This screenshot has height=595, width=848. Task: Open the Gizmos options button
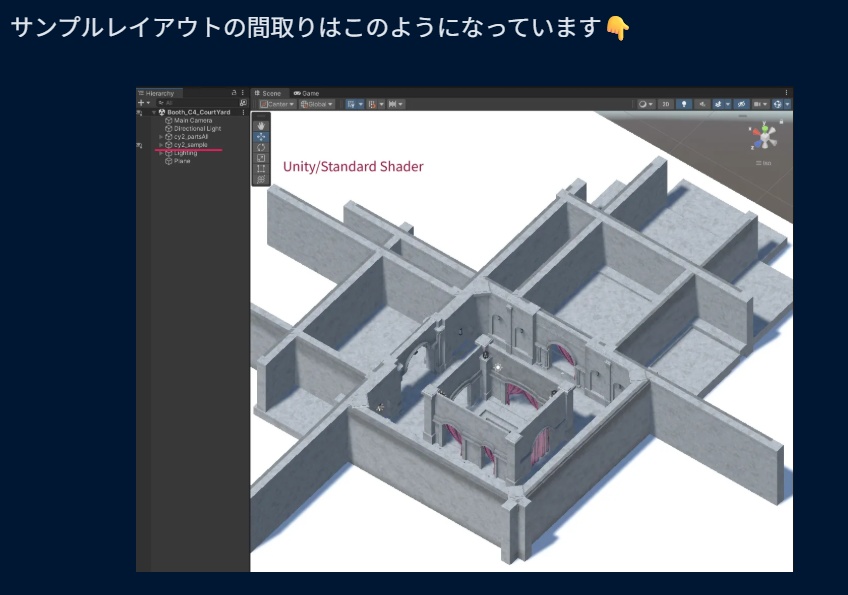[x=777, y=104]
